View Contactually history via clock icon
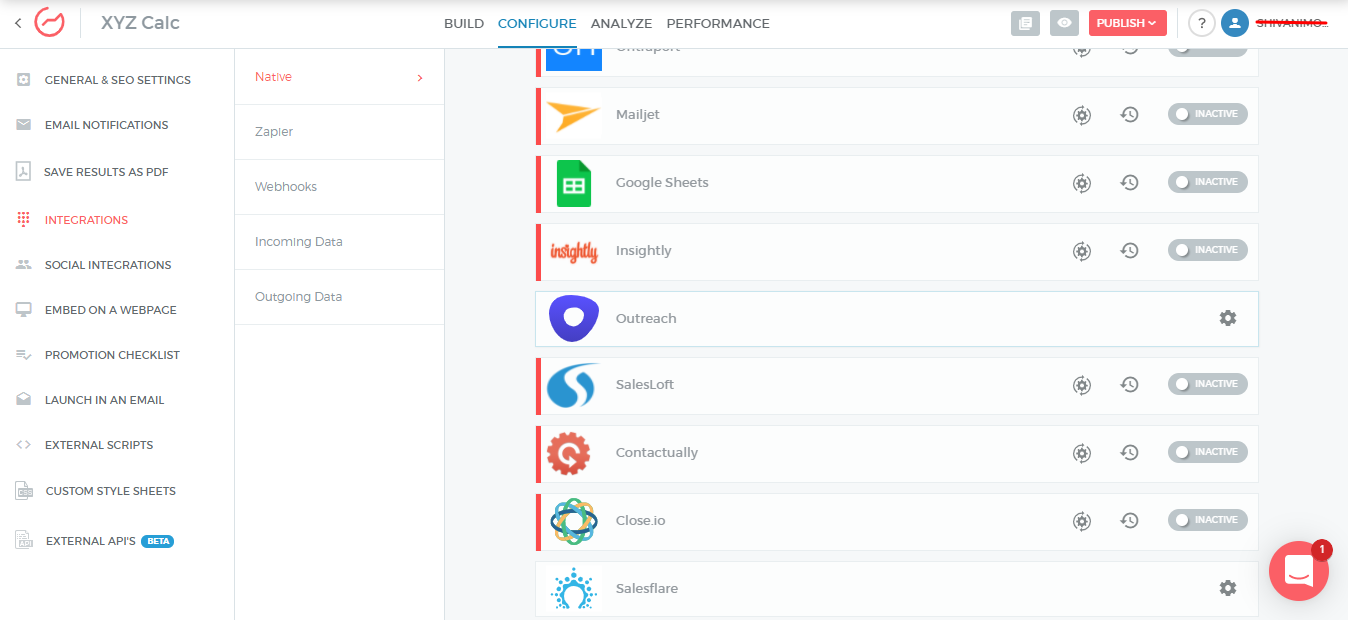 pyautogui.click(x=1129, y=453)
